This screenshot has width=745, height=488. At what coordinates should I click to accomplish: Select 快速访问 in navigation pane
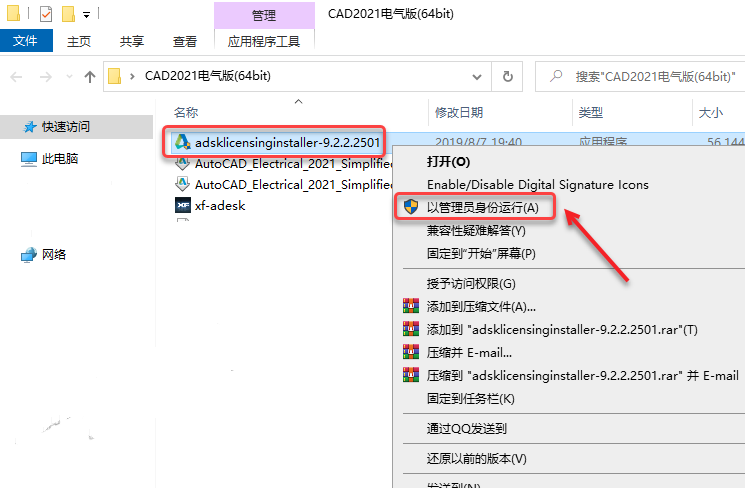(x=66, y=127)
